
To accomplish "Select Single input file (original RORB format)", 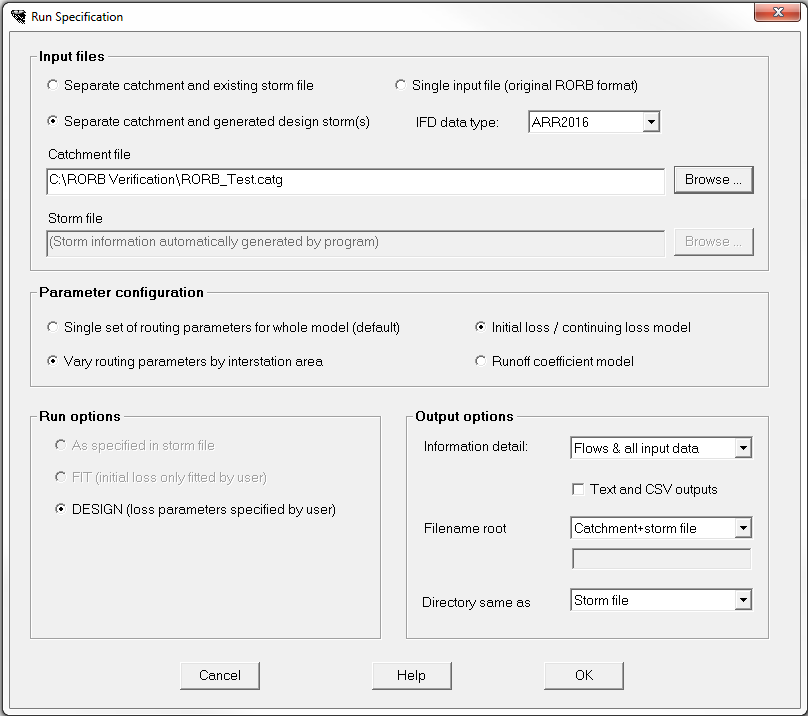I will [401, 85].
